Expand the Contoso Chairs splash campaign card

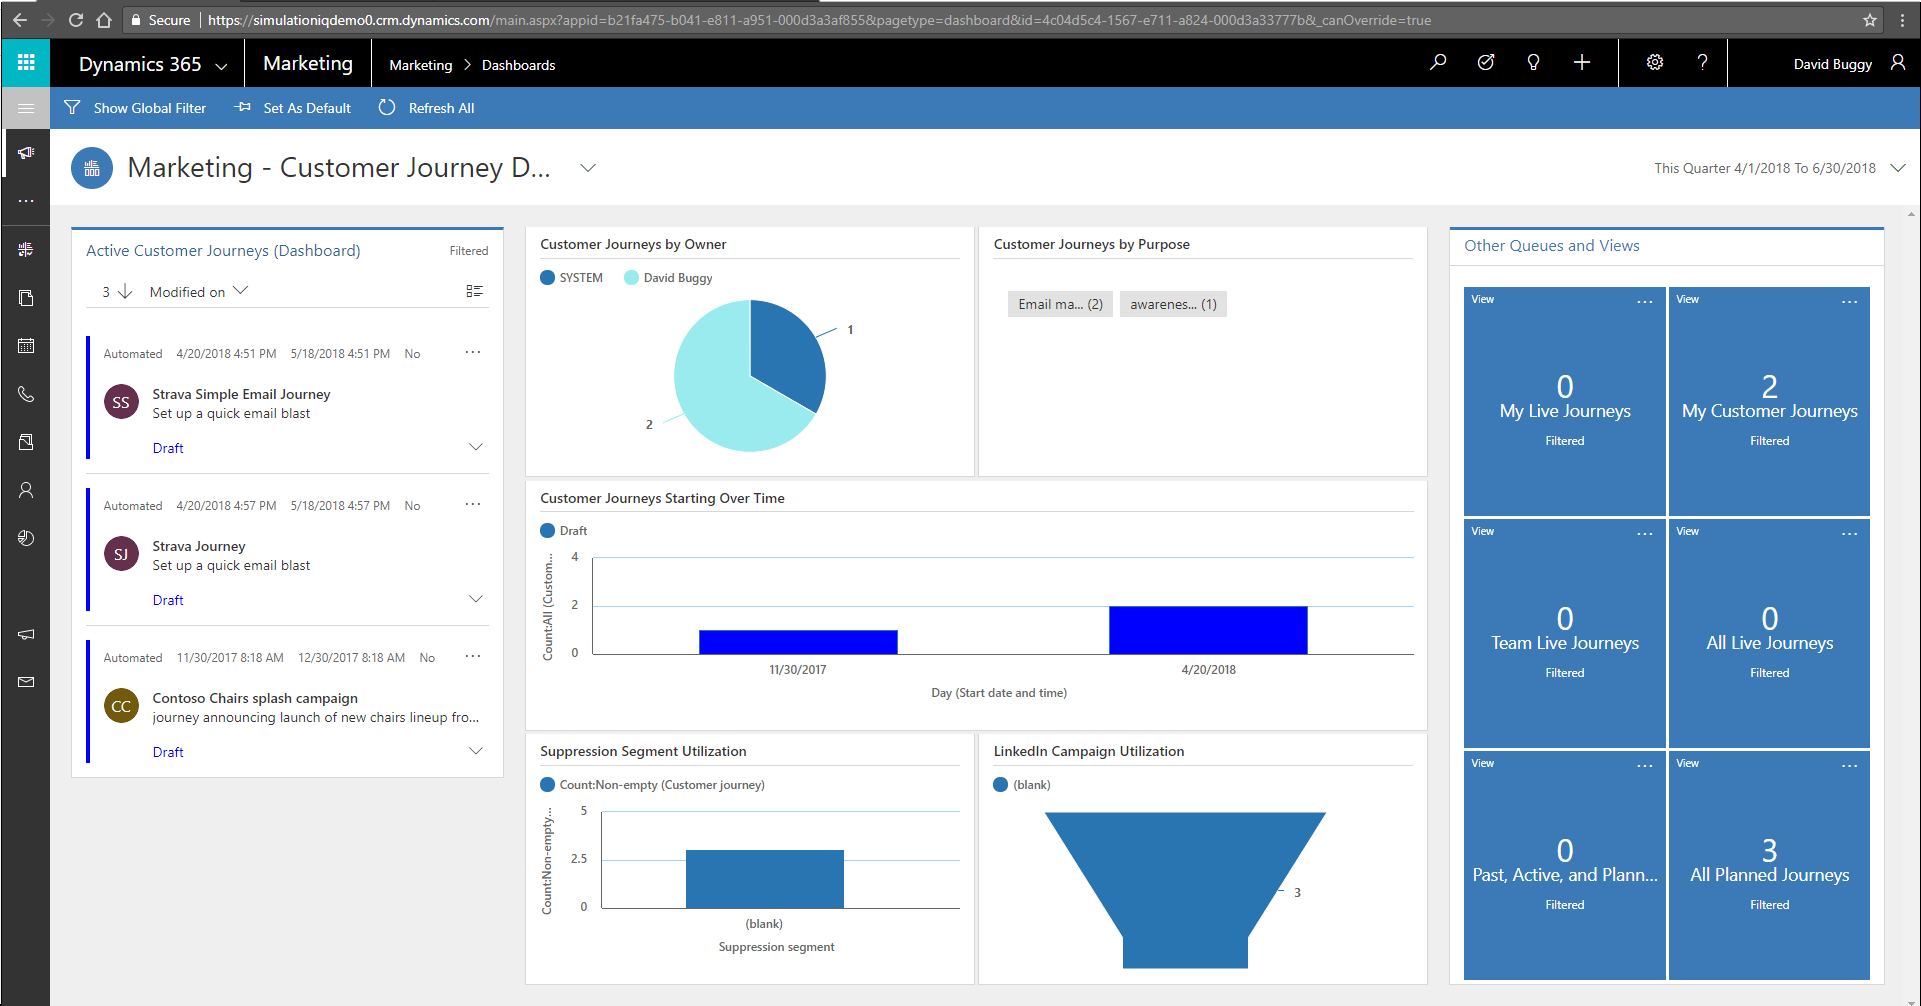pos(476,751)
